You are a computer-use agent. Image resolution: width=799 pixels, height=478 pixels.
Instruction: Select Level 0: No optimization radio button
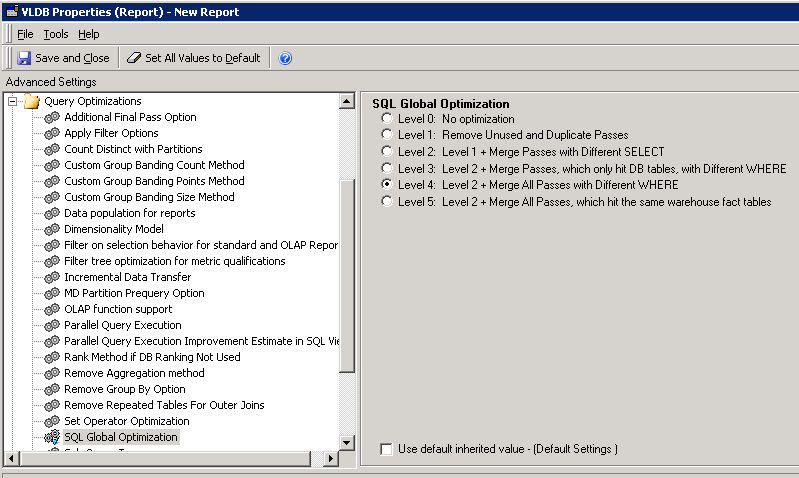point(387,119)
